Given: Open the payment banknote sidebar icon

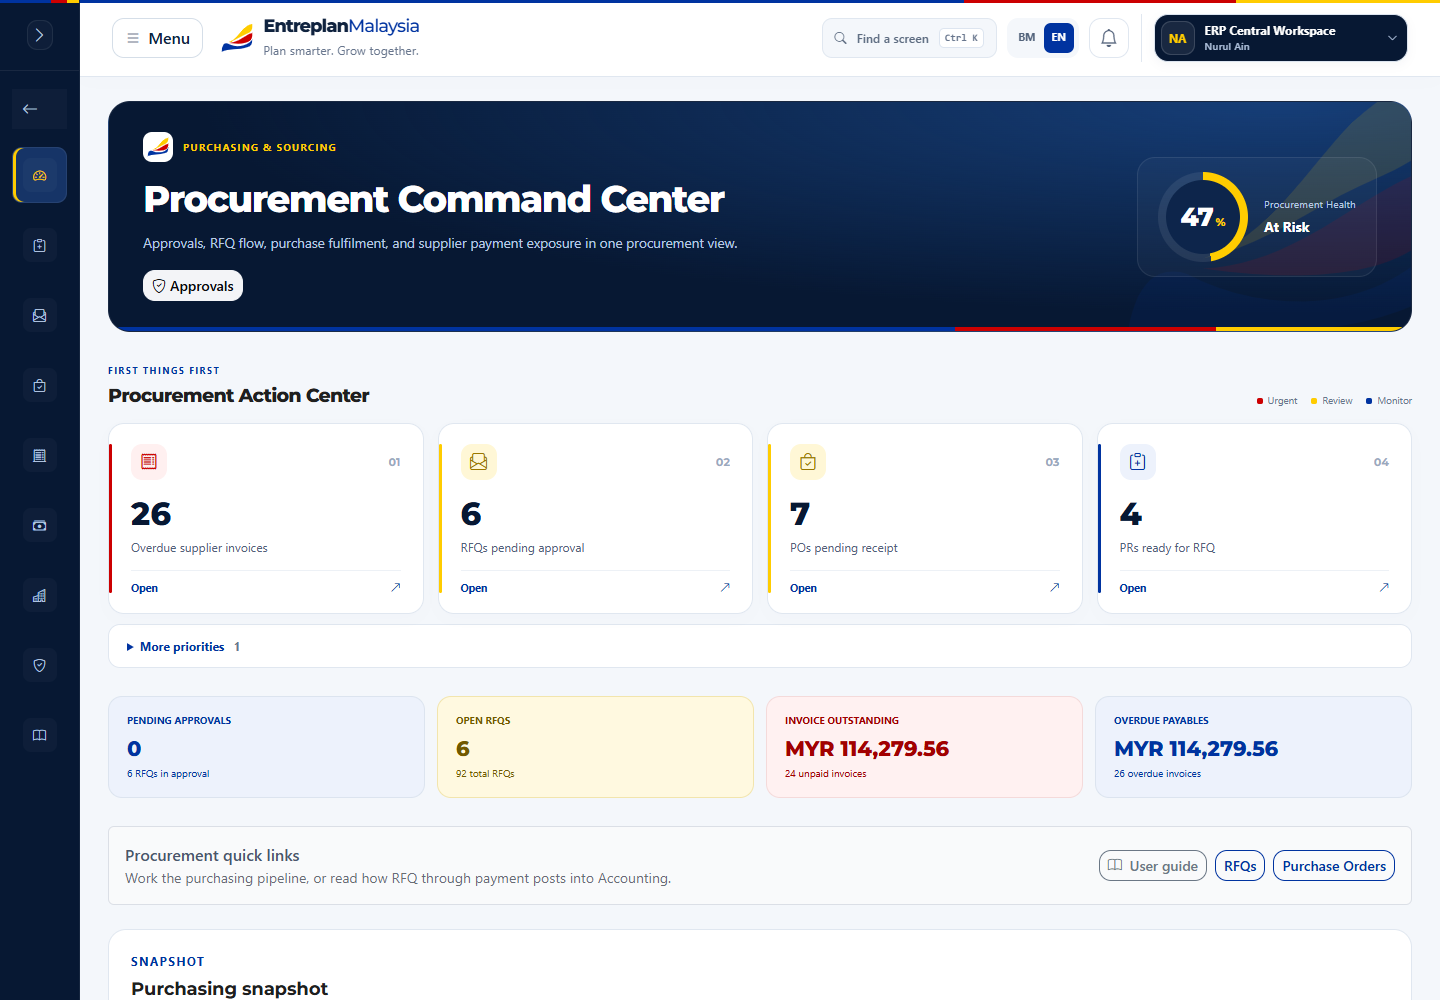Looking at the screenshot, I should coord(40,525).
